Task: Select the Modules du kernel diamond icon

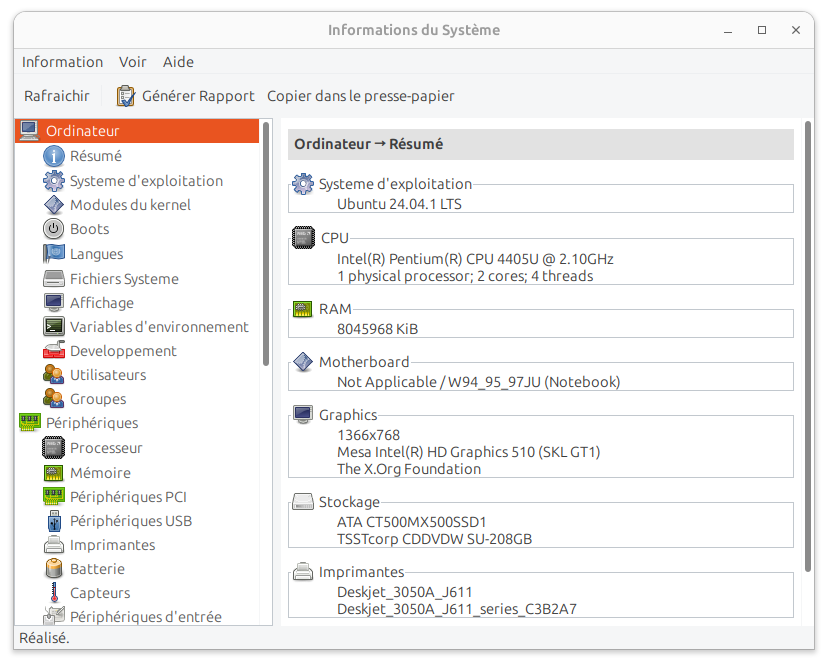Action: [54, 204]
